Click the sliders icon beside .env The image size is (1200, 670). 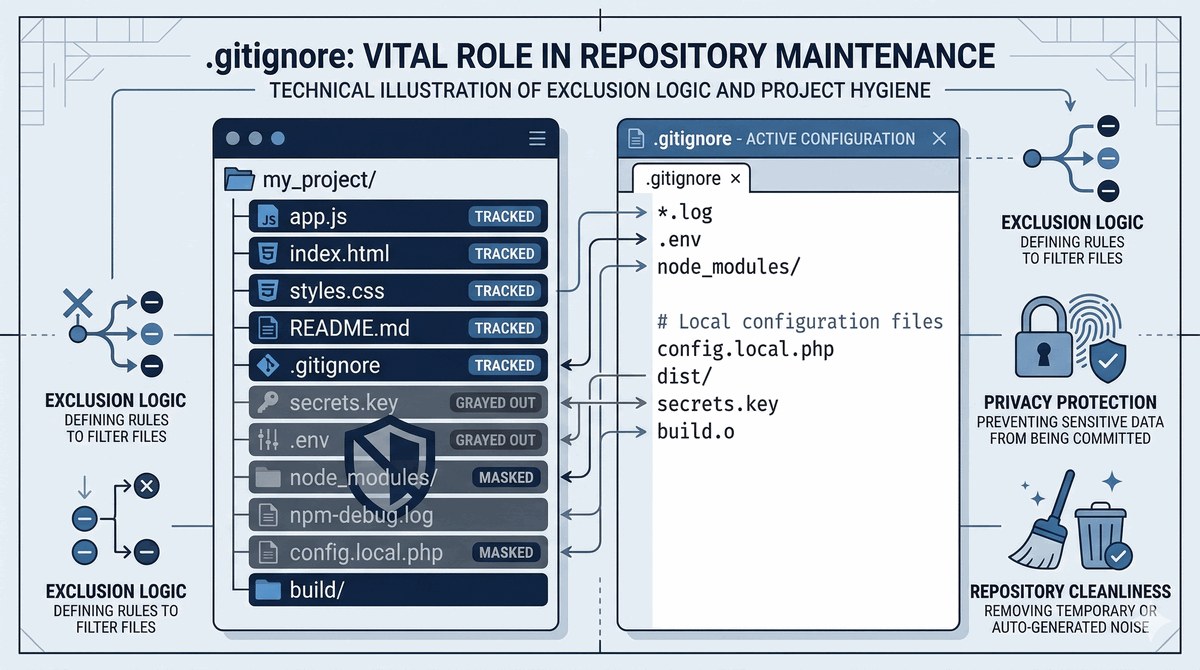(268, 440)
